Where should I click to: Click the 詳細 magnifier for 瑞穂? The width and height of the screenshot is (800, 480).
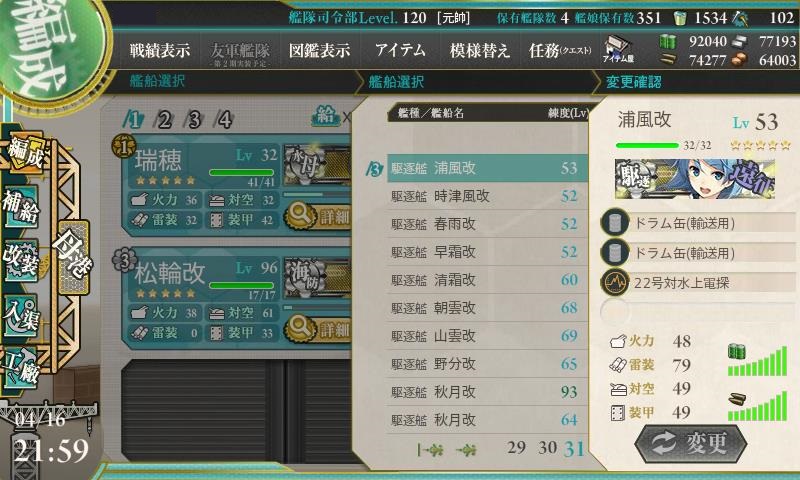click(x=318, y=216)
